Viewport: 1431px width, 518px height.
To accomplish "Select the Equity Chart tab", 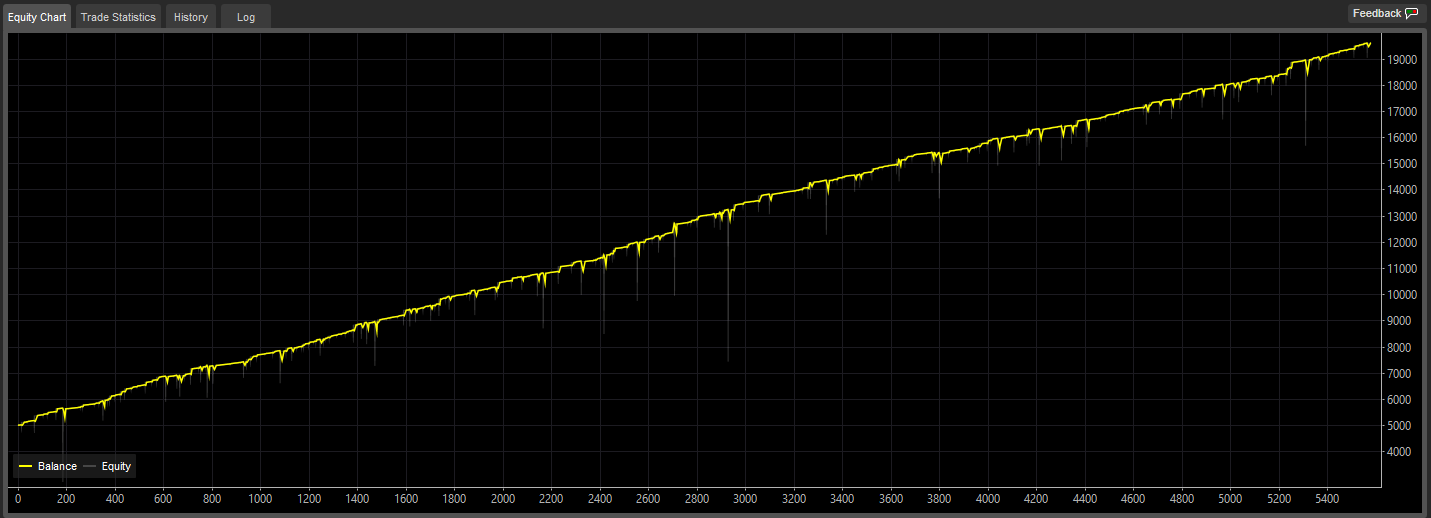I will (37, 17).
